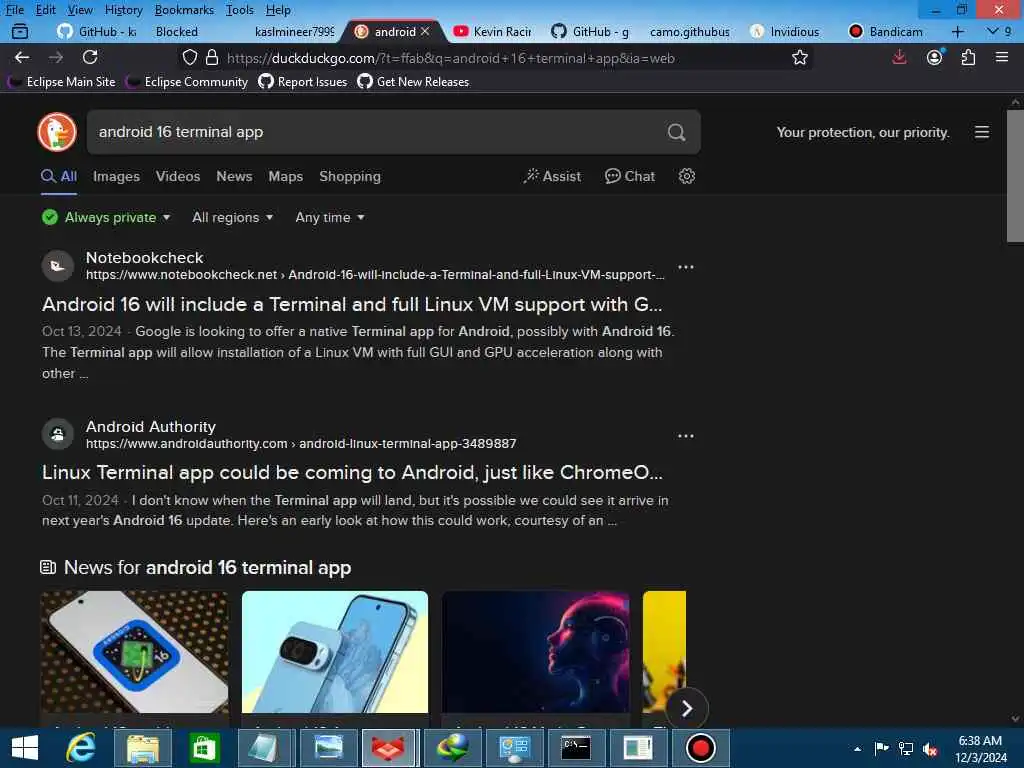1024x768 pixels.
Task: Open more options for Android Authority result
Action: click(x=686, y=436)
